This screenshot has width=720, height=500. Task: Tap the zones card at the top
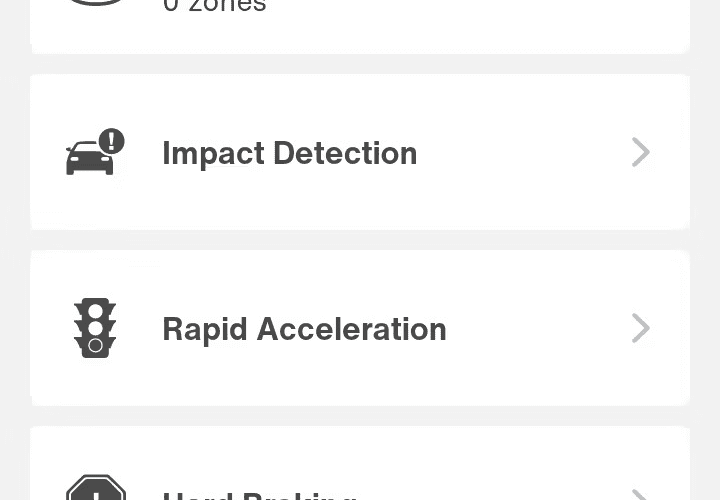coord(360,27)
